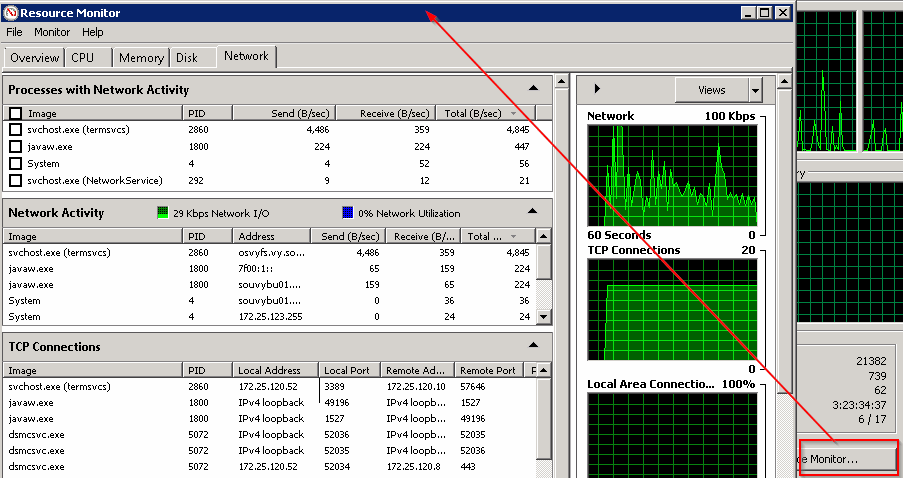
Task: Hide the graphs pane with arrow
Action: (597, 89)
